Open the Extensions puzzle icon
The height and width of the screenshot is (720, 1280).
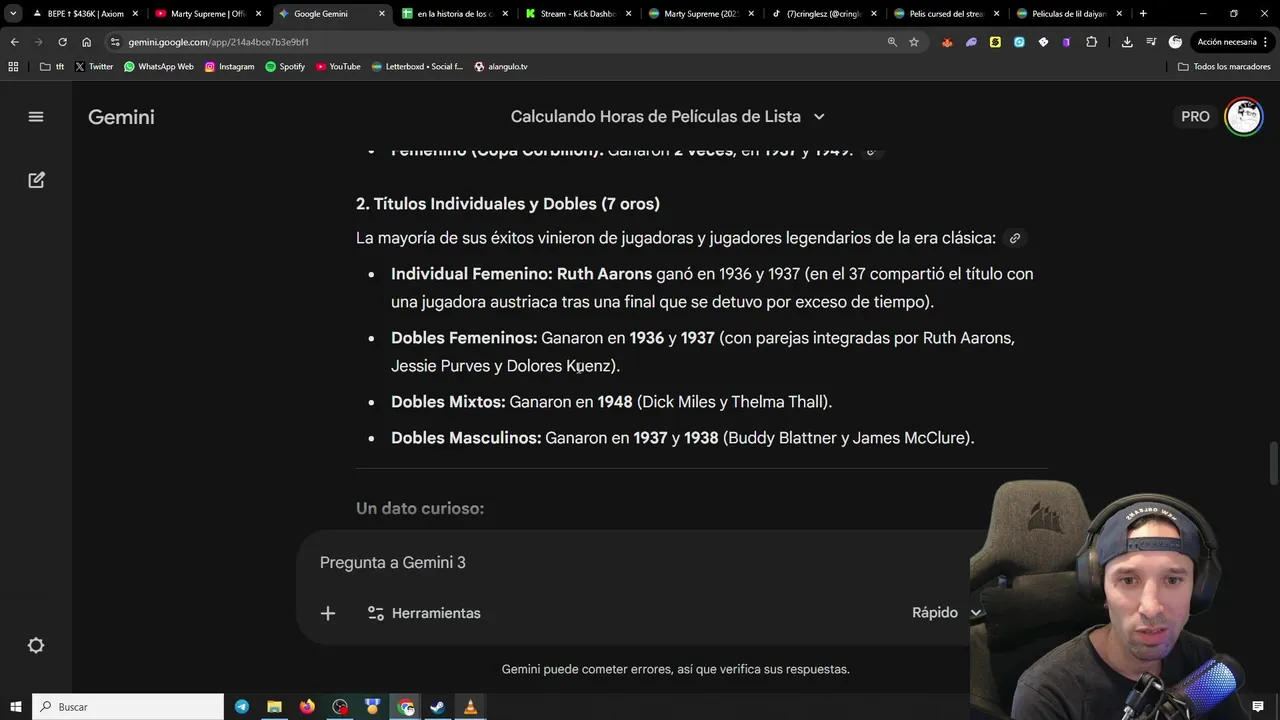(x=1091, y=42)
